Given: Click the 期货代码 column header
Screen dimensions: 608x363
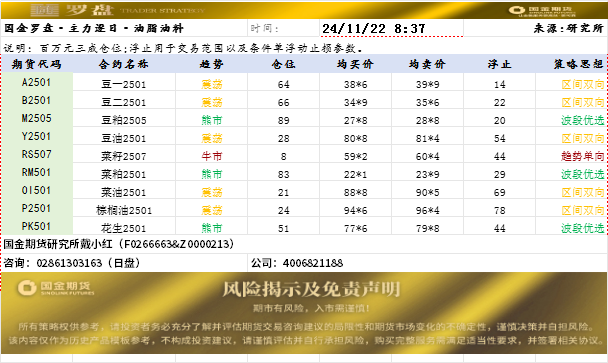Looking at the screenshot, I should coord(37,64).
